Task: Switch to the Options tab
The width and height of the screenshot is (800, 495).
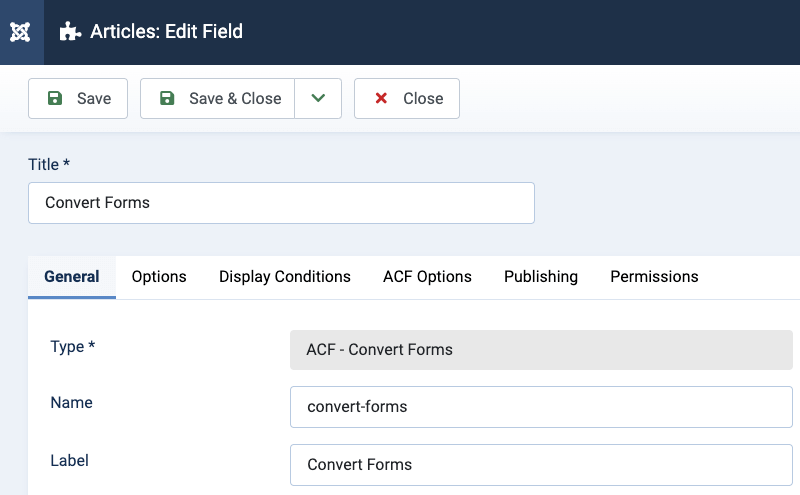Action: pyautogui.click(x=159, y=277)
